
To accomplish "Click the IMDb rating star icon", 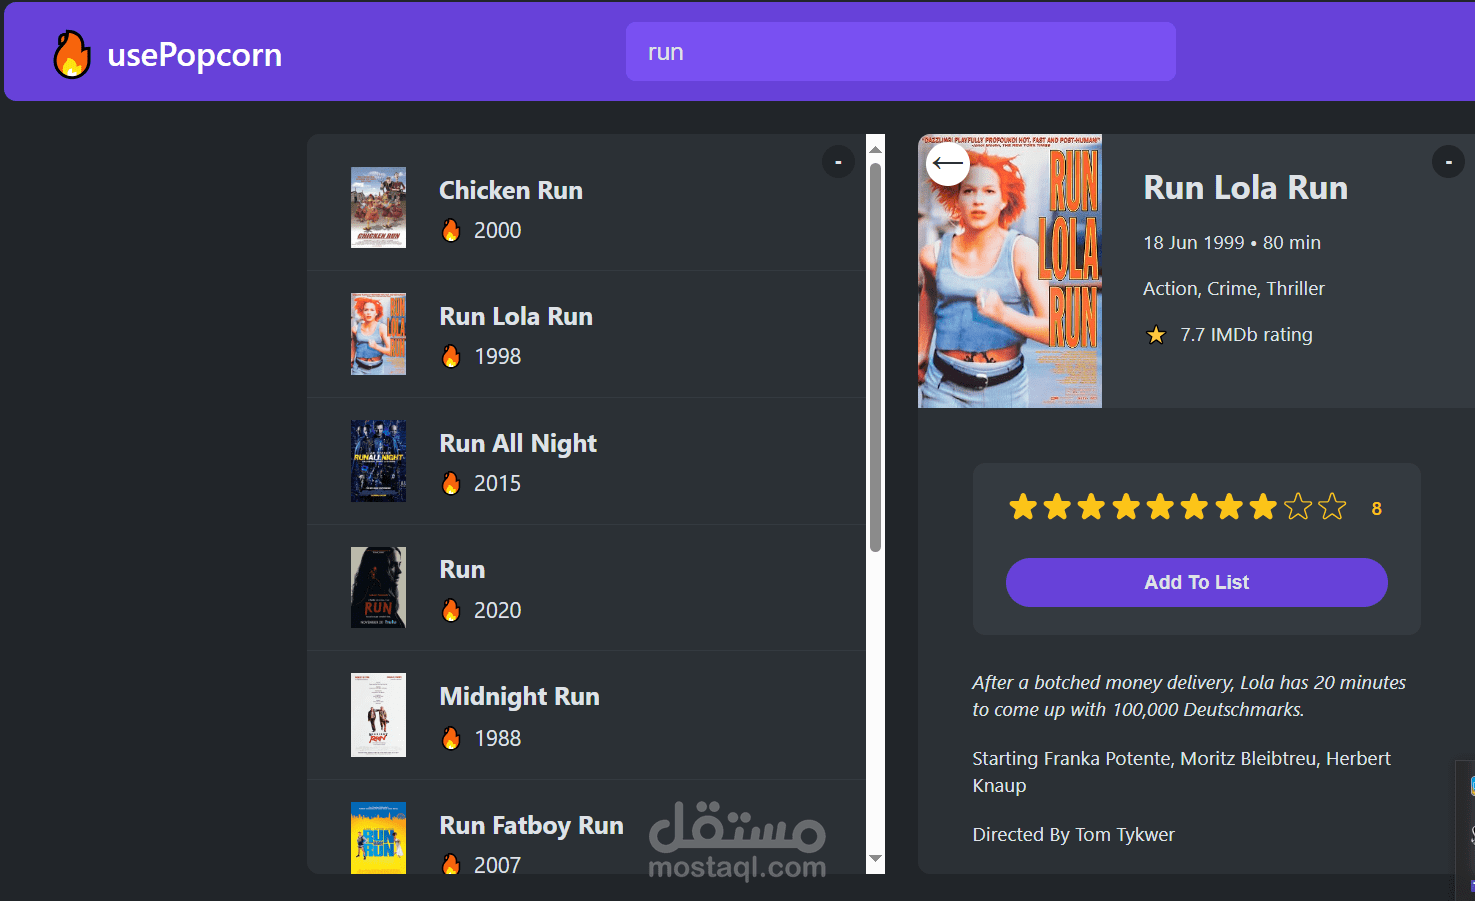I will click(1156, 335).
